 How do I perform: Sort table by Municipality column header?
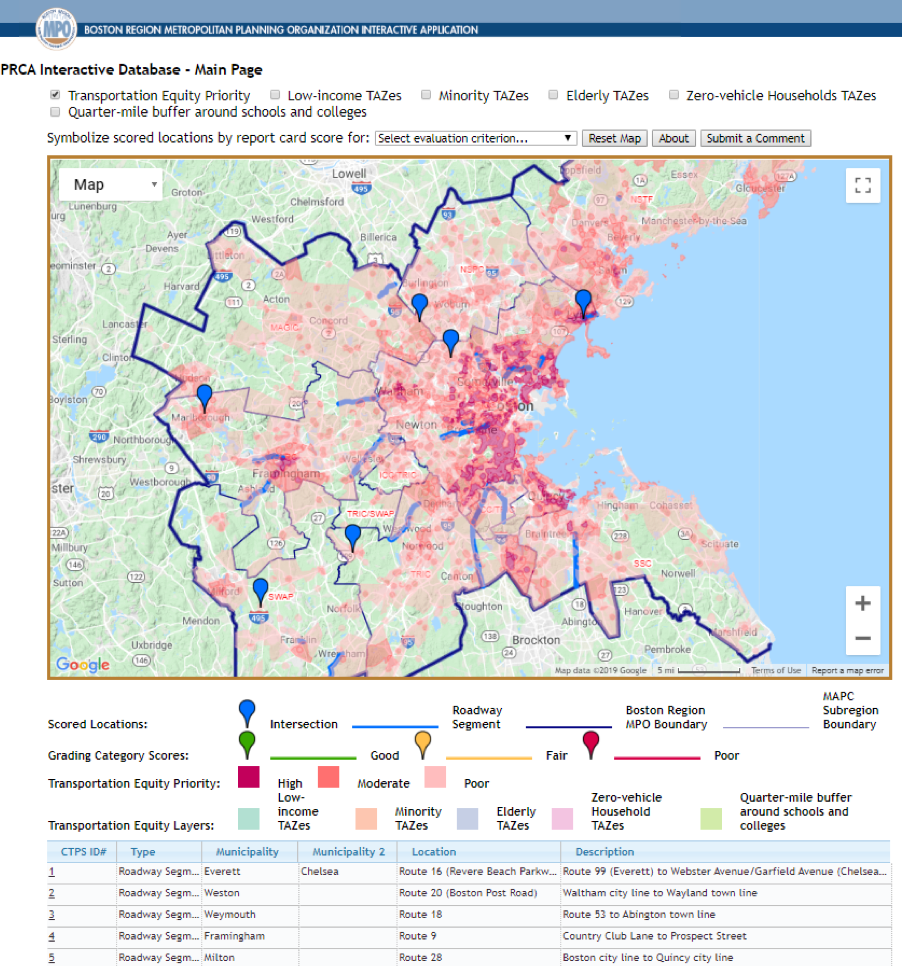click(x=249, y=852)
